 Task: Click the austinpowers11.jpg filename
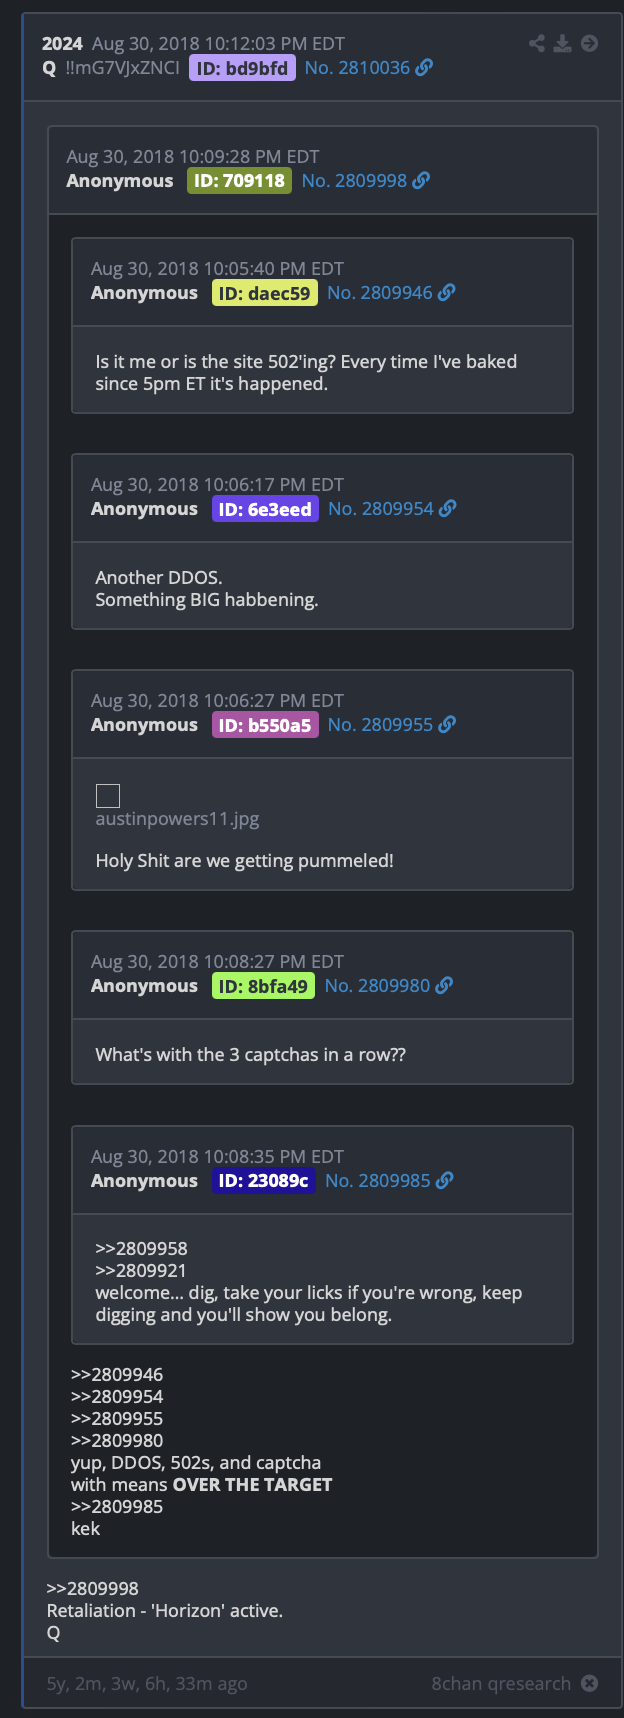(x=177, y=819)
